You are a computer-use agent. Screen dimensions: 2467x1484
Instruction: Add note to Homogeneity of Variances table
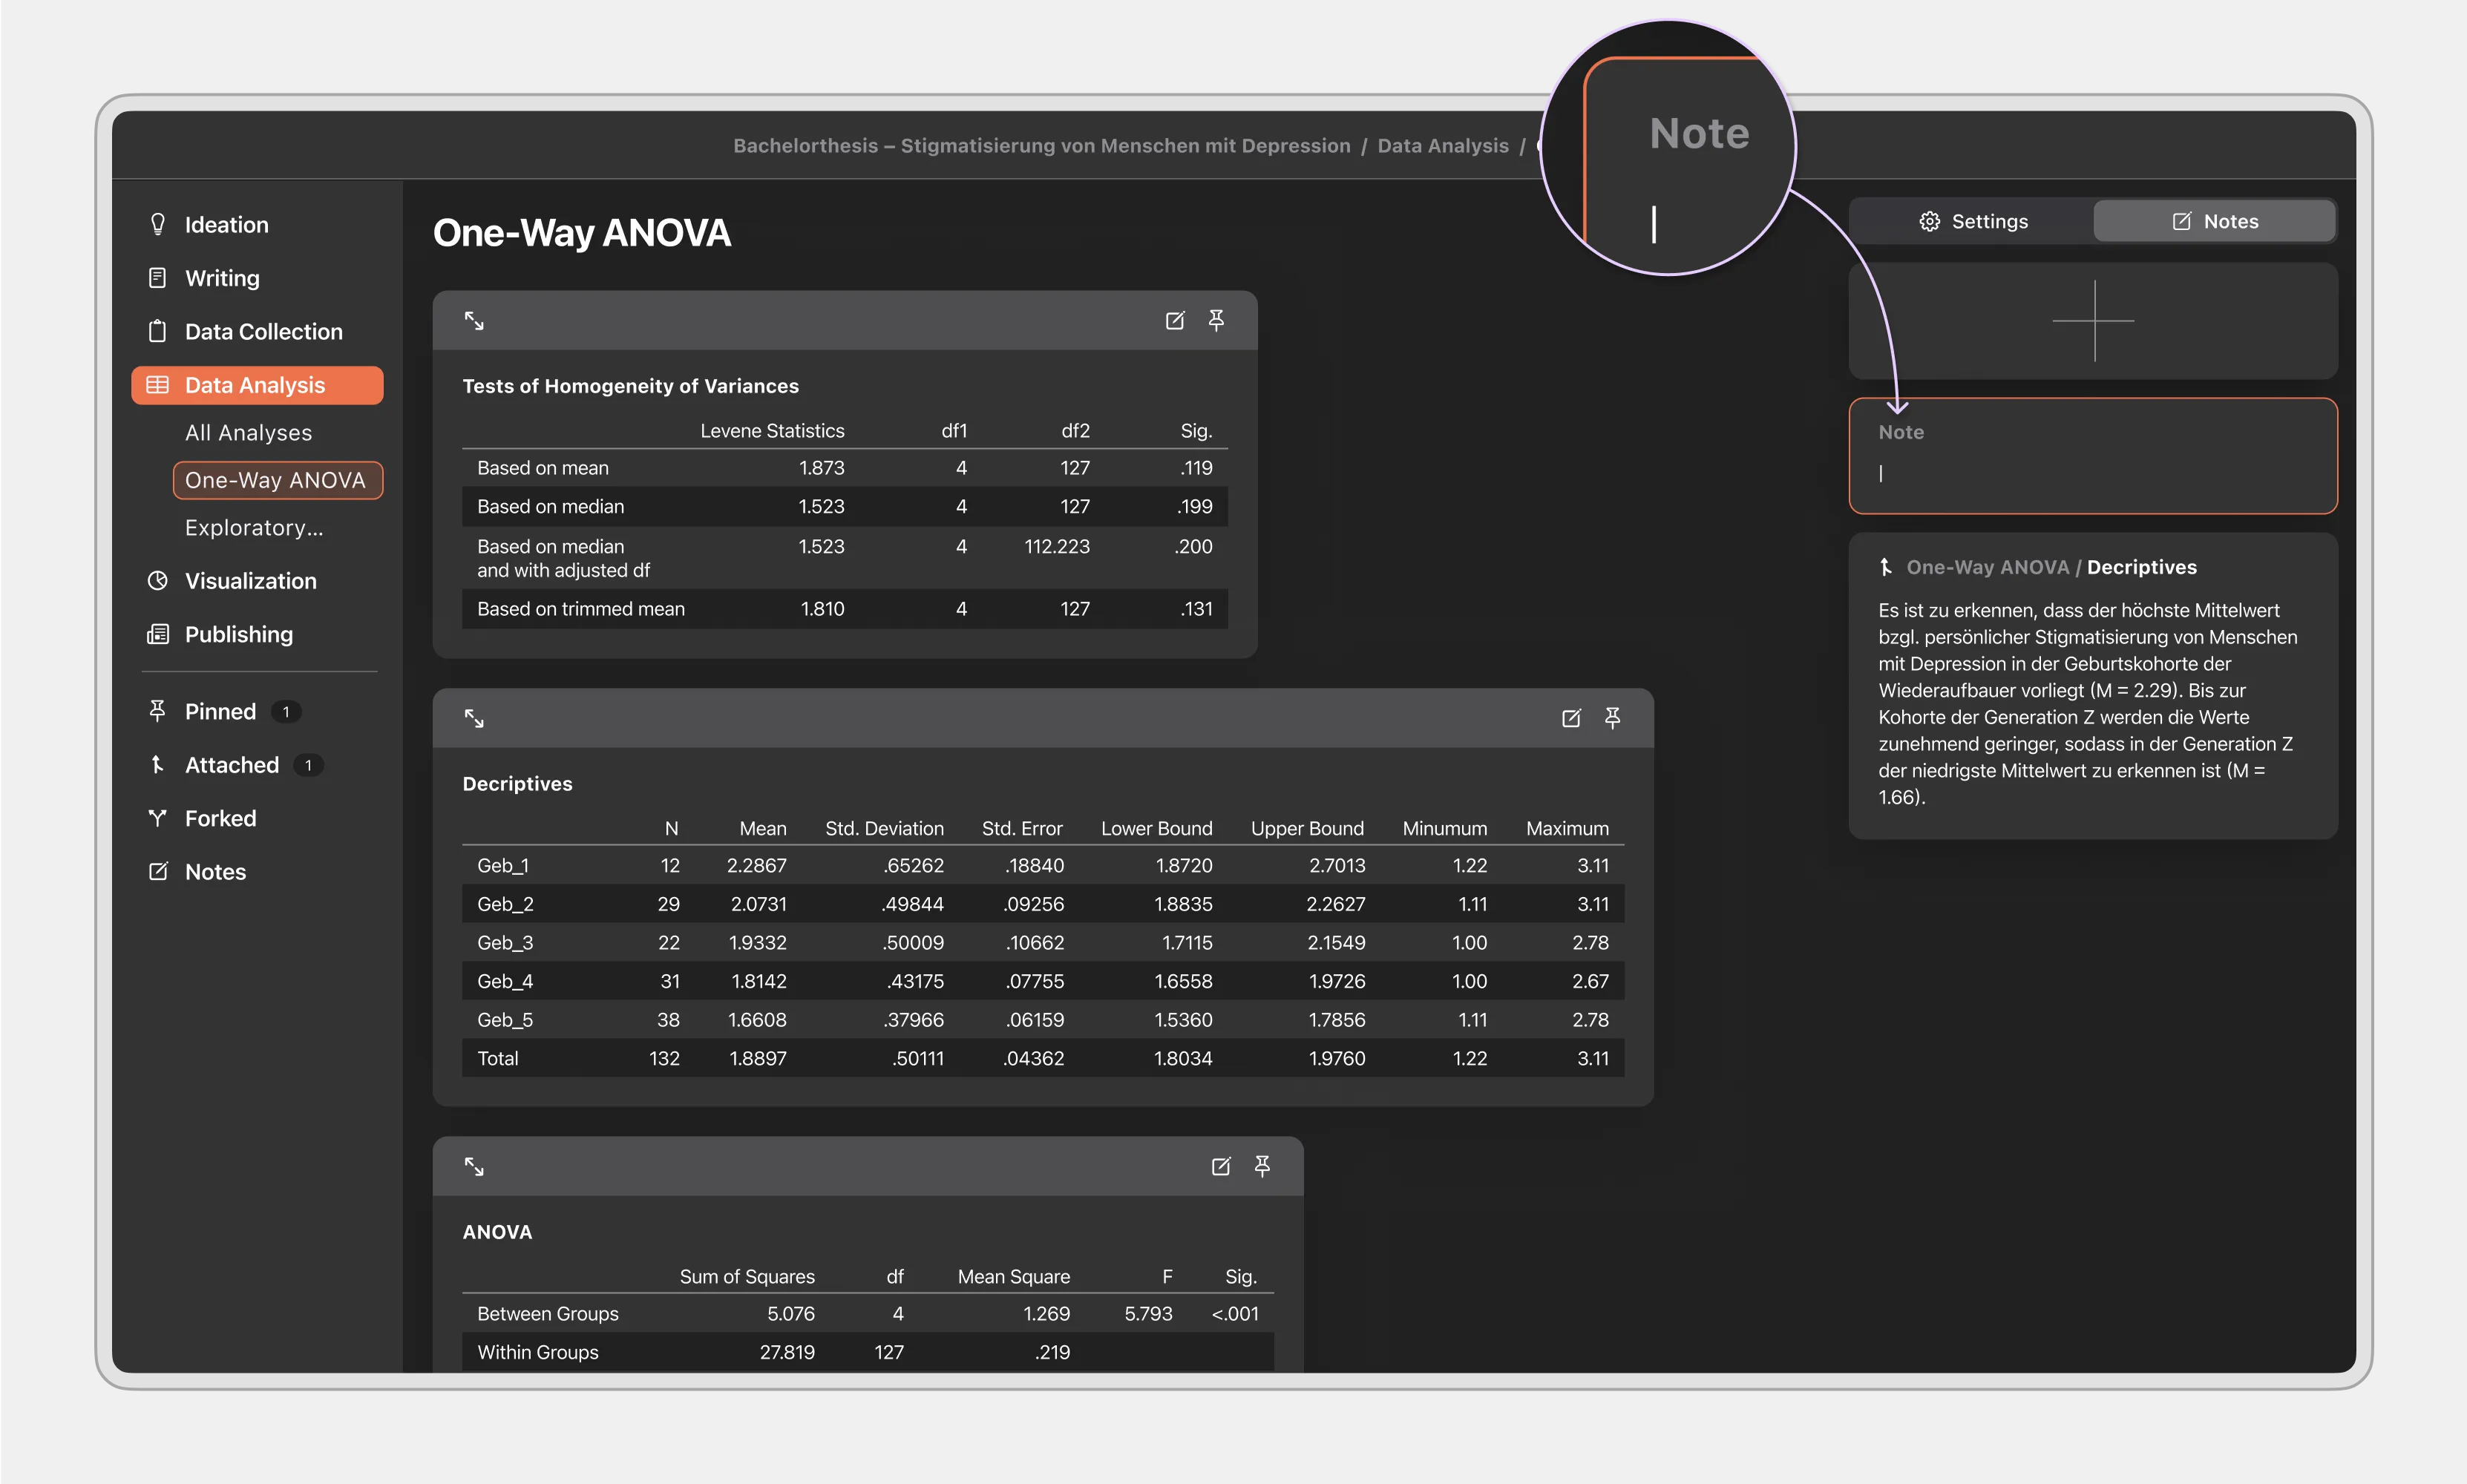tap(1175, 321)
